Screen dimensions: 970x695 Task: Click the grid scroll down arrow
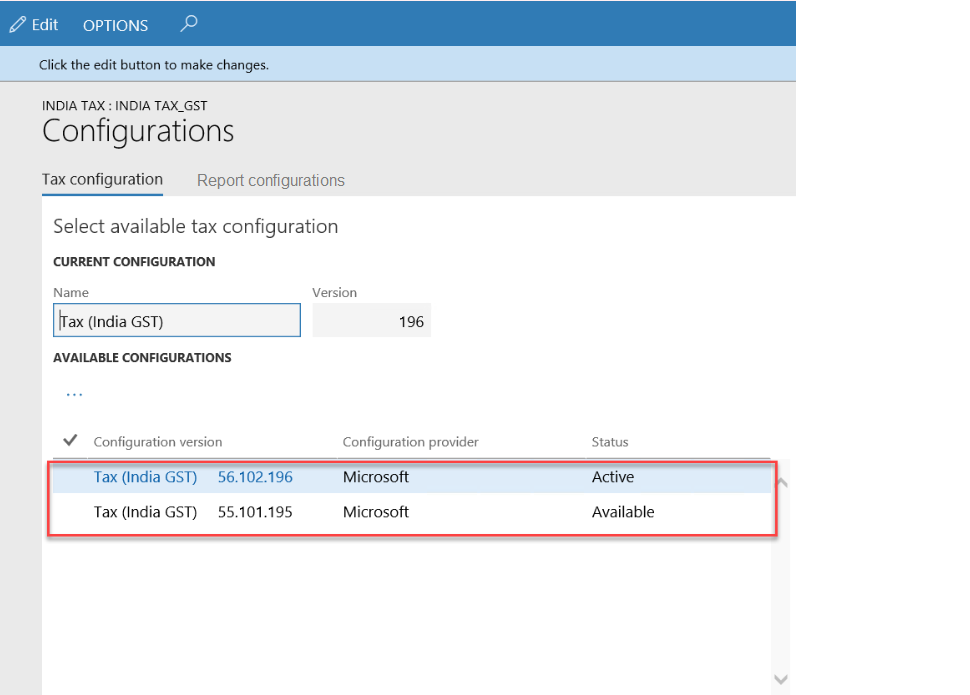click(x=781, y=679)
